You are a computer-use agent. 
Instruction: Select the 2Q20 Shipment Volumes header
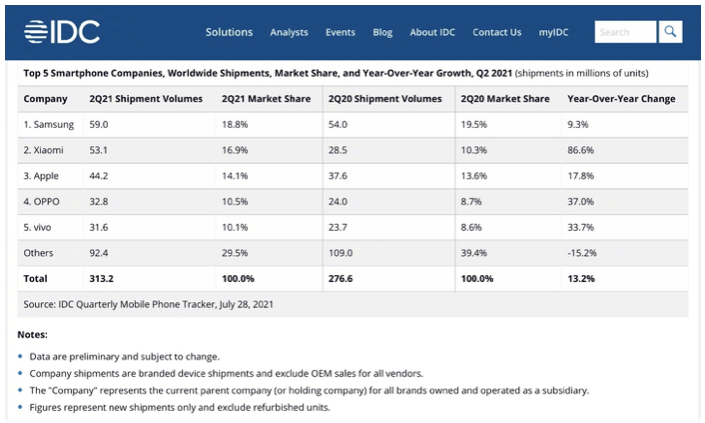[x=385, y=99]
